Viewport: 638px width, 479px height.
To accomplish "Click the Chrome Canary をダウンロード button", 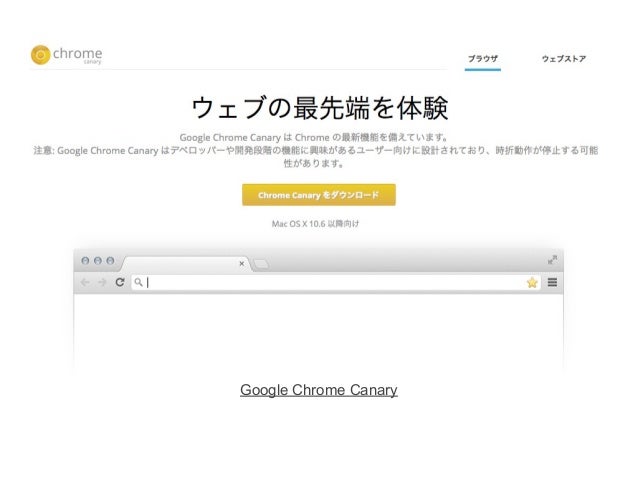I will point(319,195).
